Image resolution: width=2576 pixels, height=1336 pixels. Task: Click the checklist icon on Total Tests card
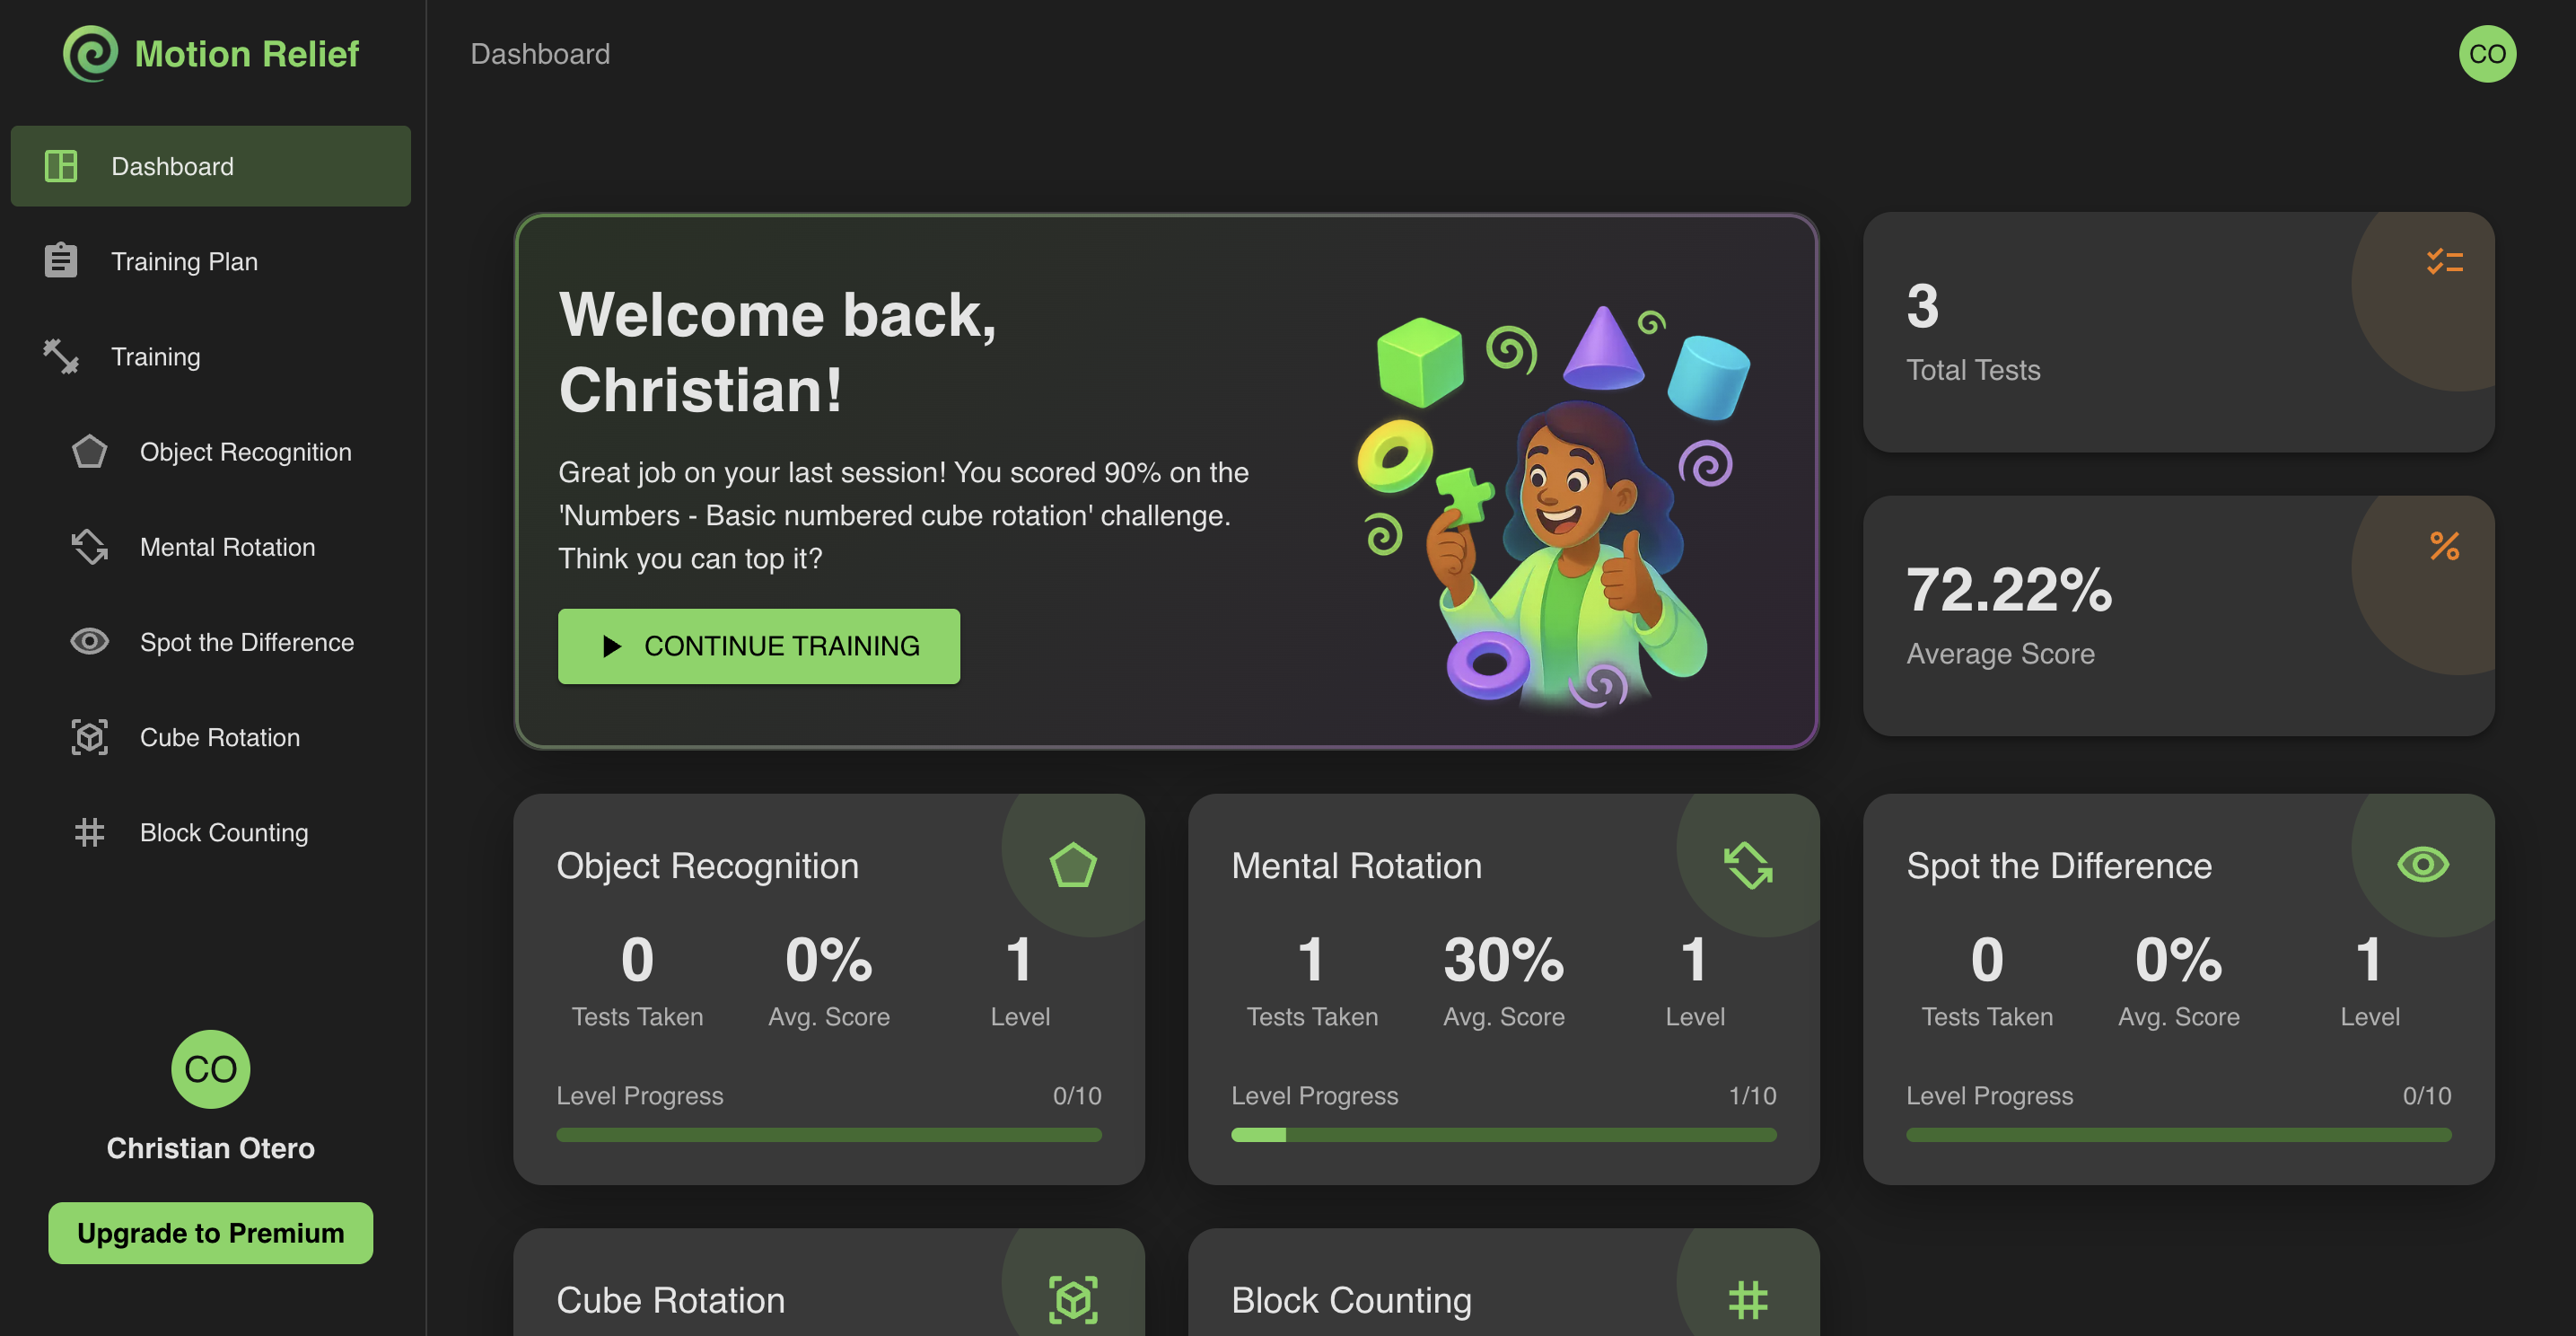point(2444,262)
